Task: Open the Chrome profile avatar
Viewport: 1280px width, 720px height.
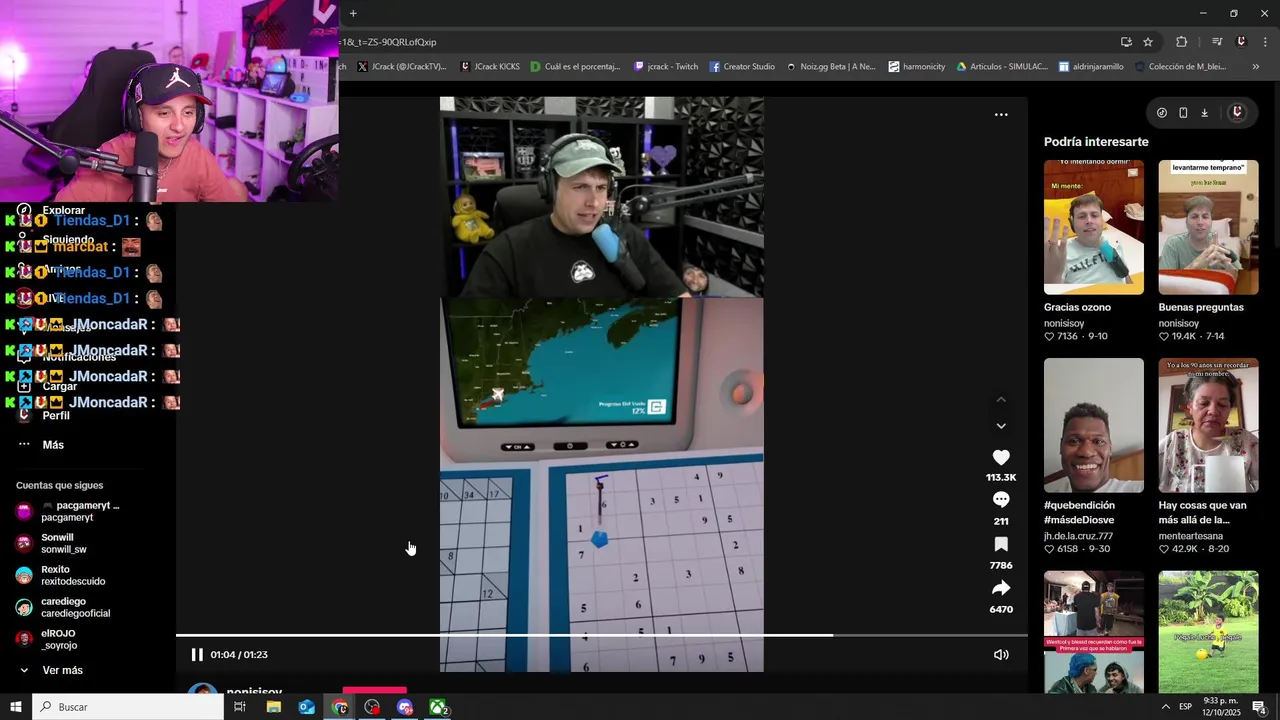Action: [x=1241, y=42]
